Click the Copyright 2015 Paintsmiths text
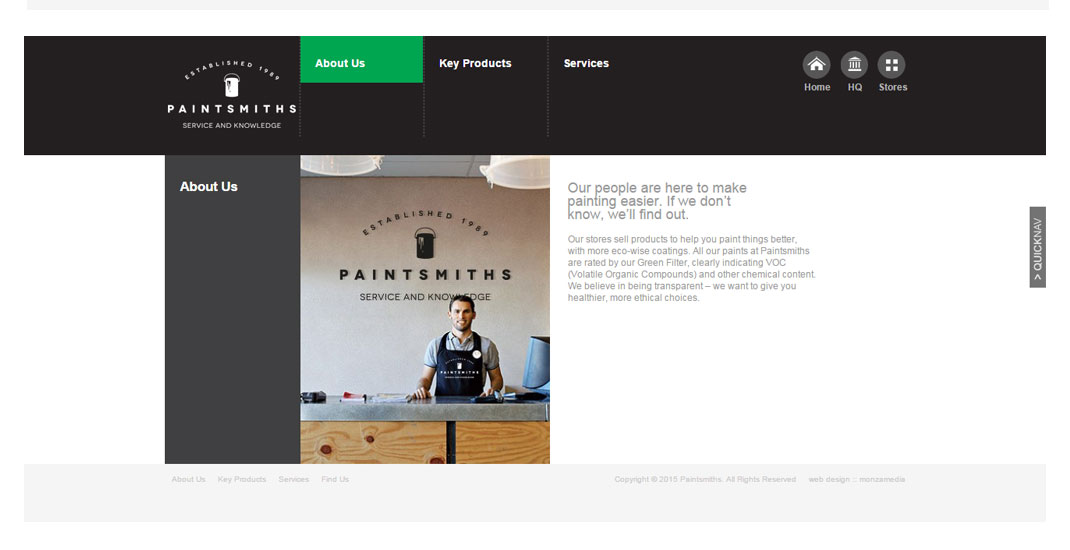The image size is (1070, 550). 705,480
